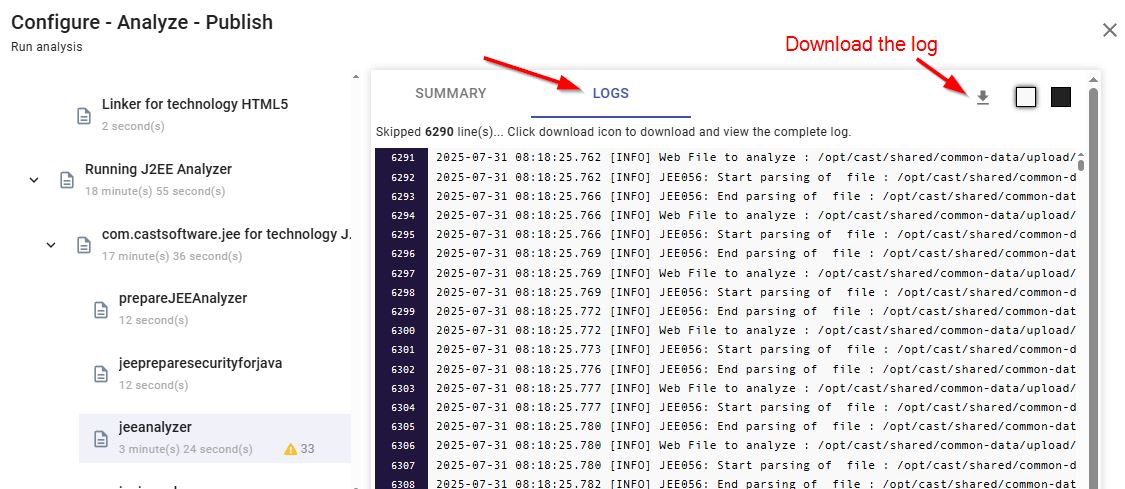Switch log view to white light theme

click(1025, 97)
